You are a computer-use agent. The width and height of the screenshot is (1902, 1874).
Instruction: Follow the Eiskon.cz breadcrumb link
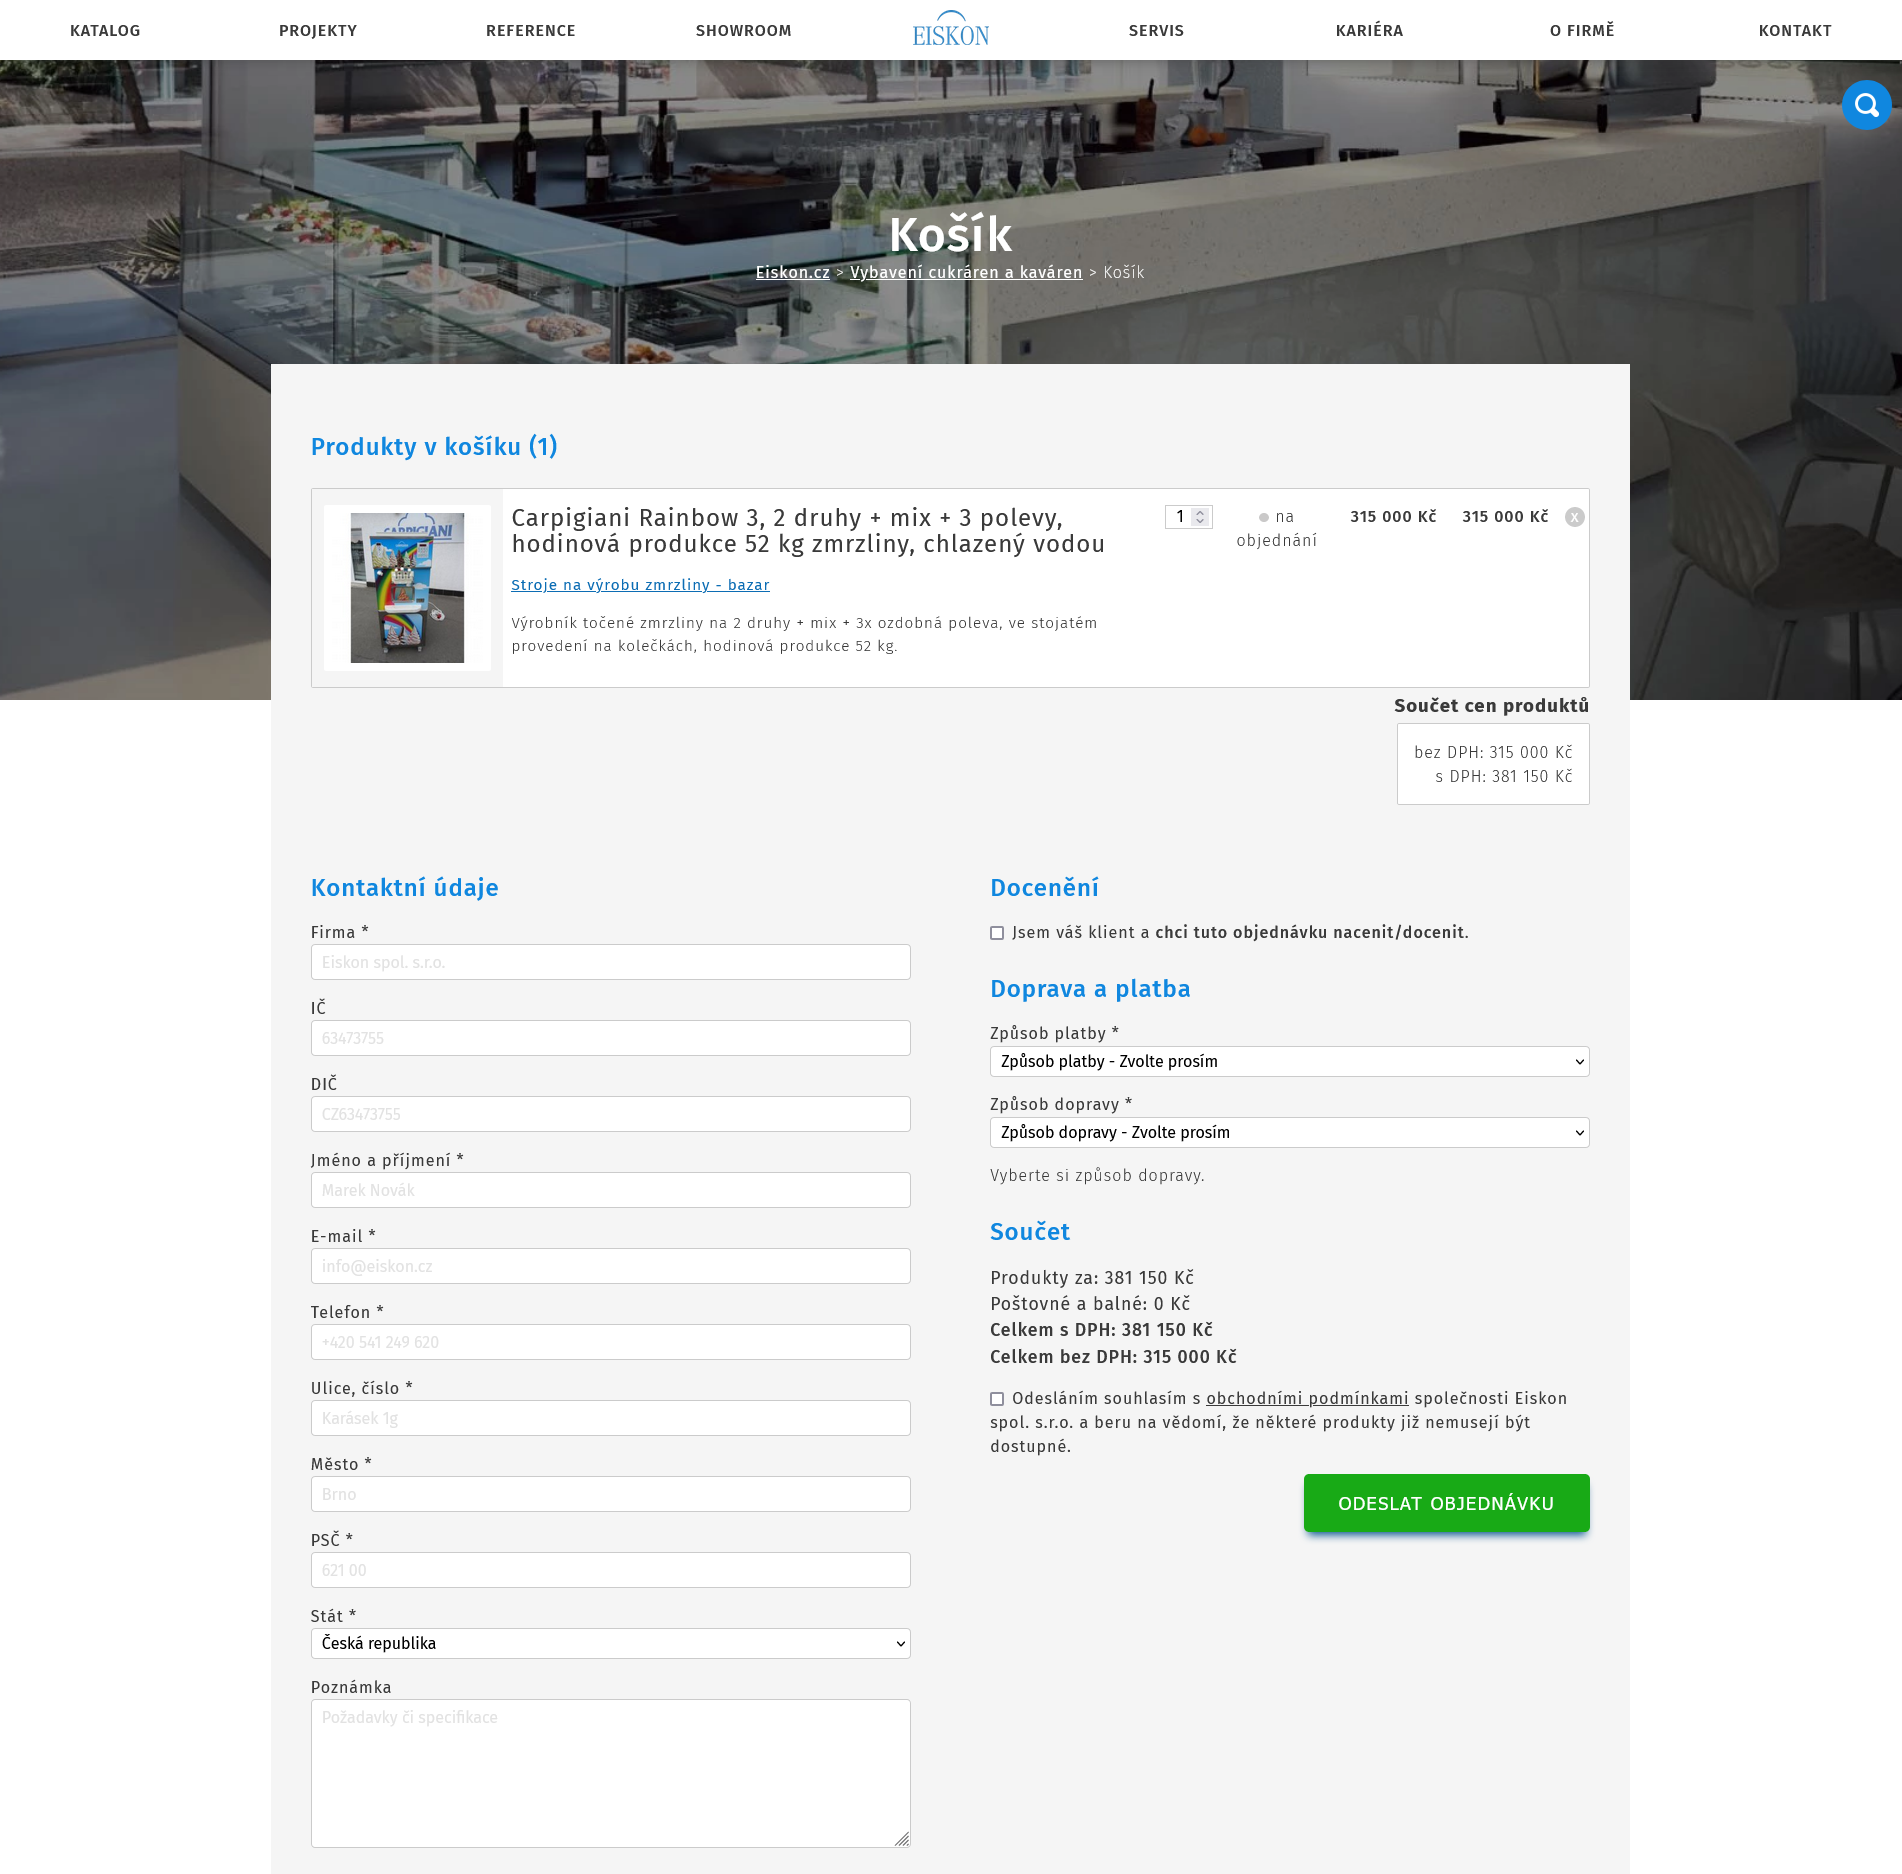tap(793, 272)
